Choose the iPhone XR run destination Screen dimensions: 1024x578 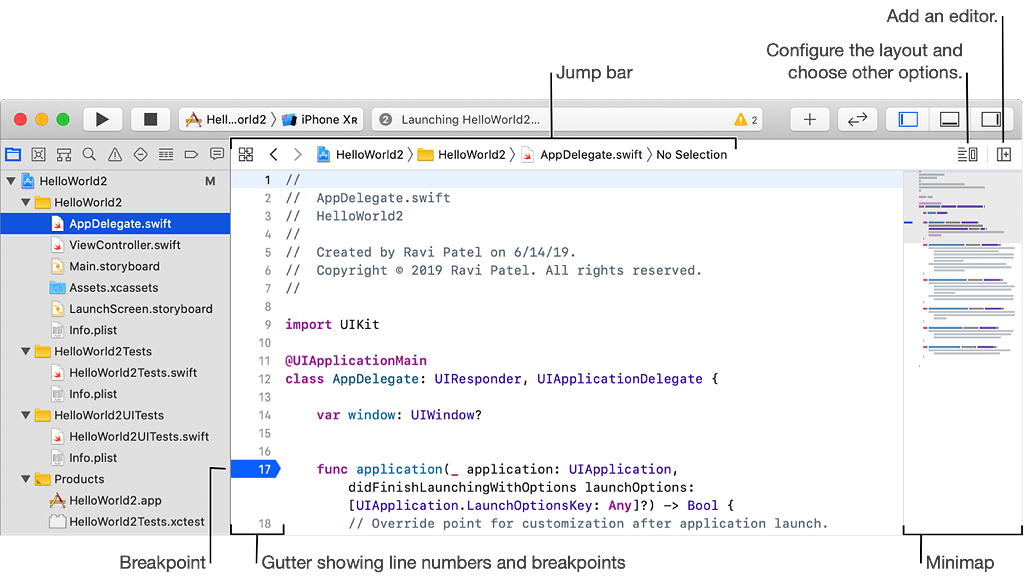(320, 120)
